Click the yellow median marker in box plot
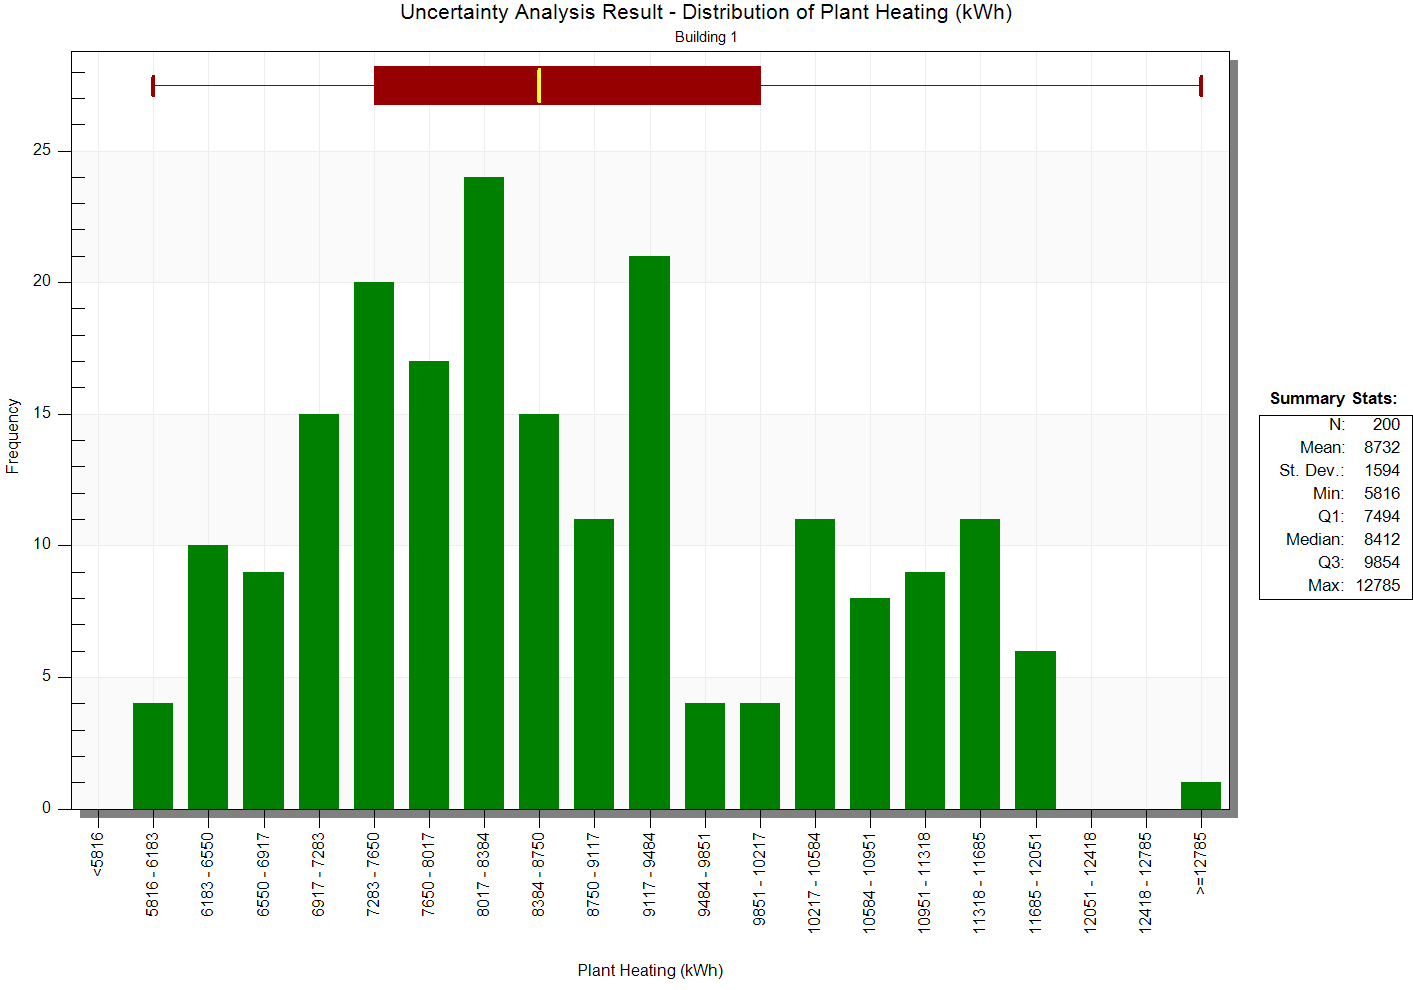Viewport: 1413px width, 990px height. tap(539, 86)
